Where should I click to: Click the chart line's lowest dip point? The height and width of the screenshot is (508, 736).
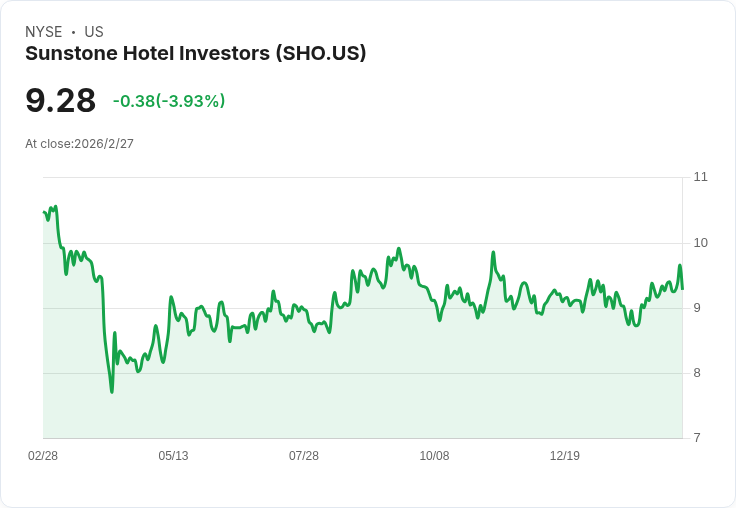tap(112, 391)
